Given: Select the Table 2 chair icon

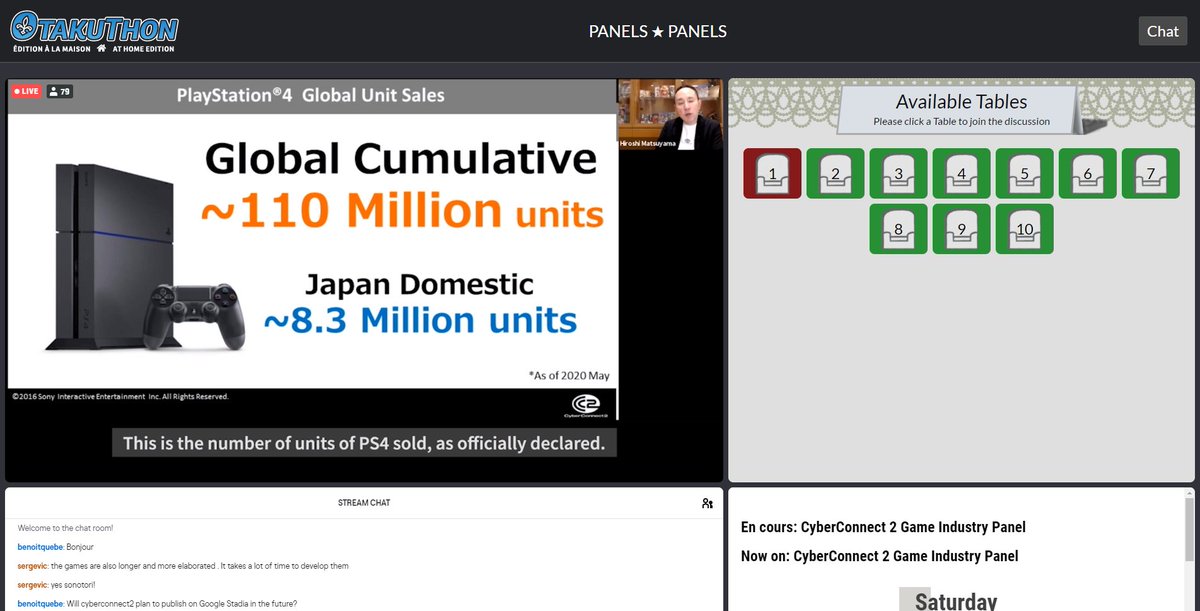Looking at the screenshot, I should pyautogui.click(x=835, y=173).
